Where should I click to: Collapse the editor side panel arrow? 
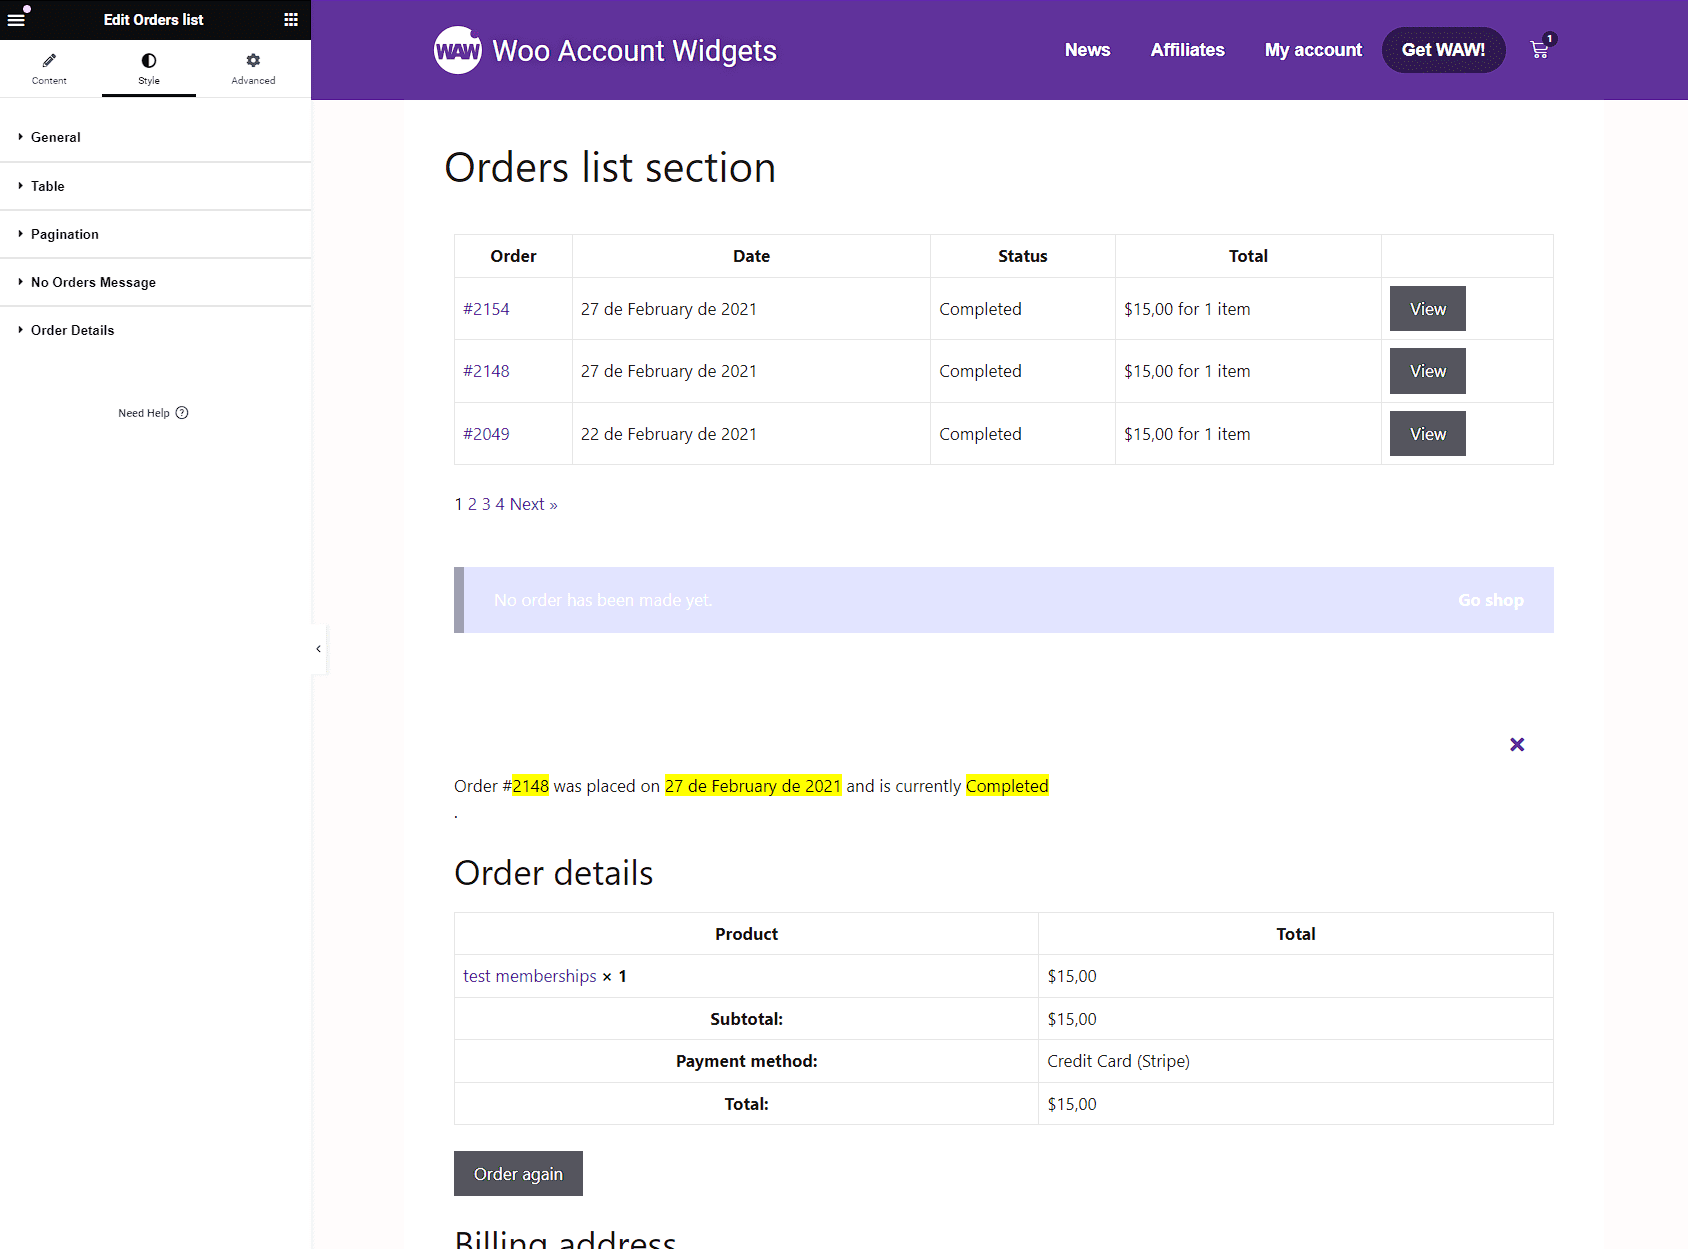(x=318, y=649)
